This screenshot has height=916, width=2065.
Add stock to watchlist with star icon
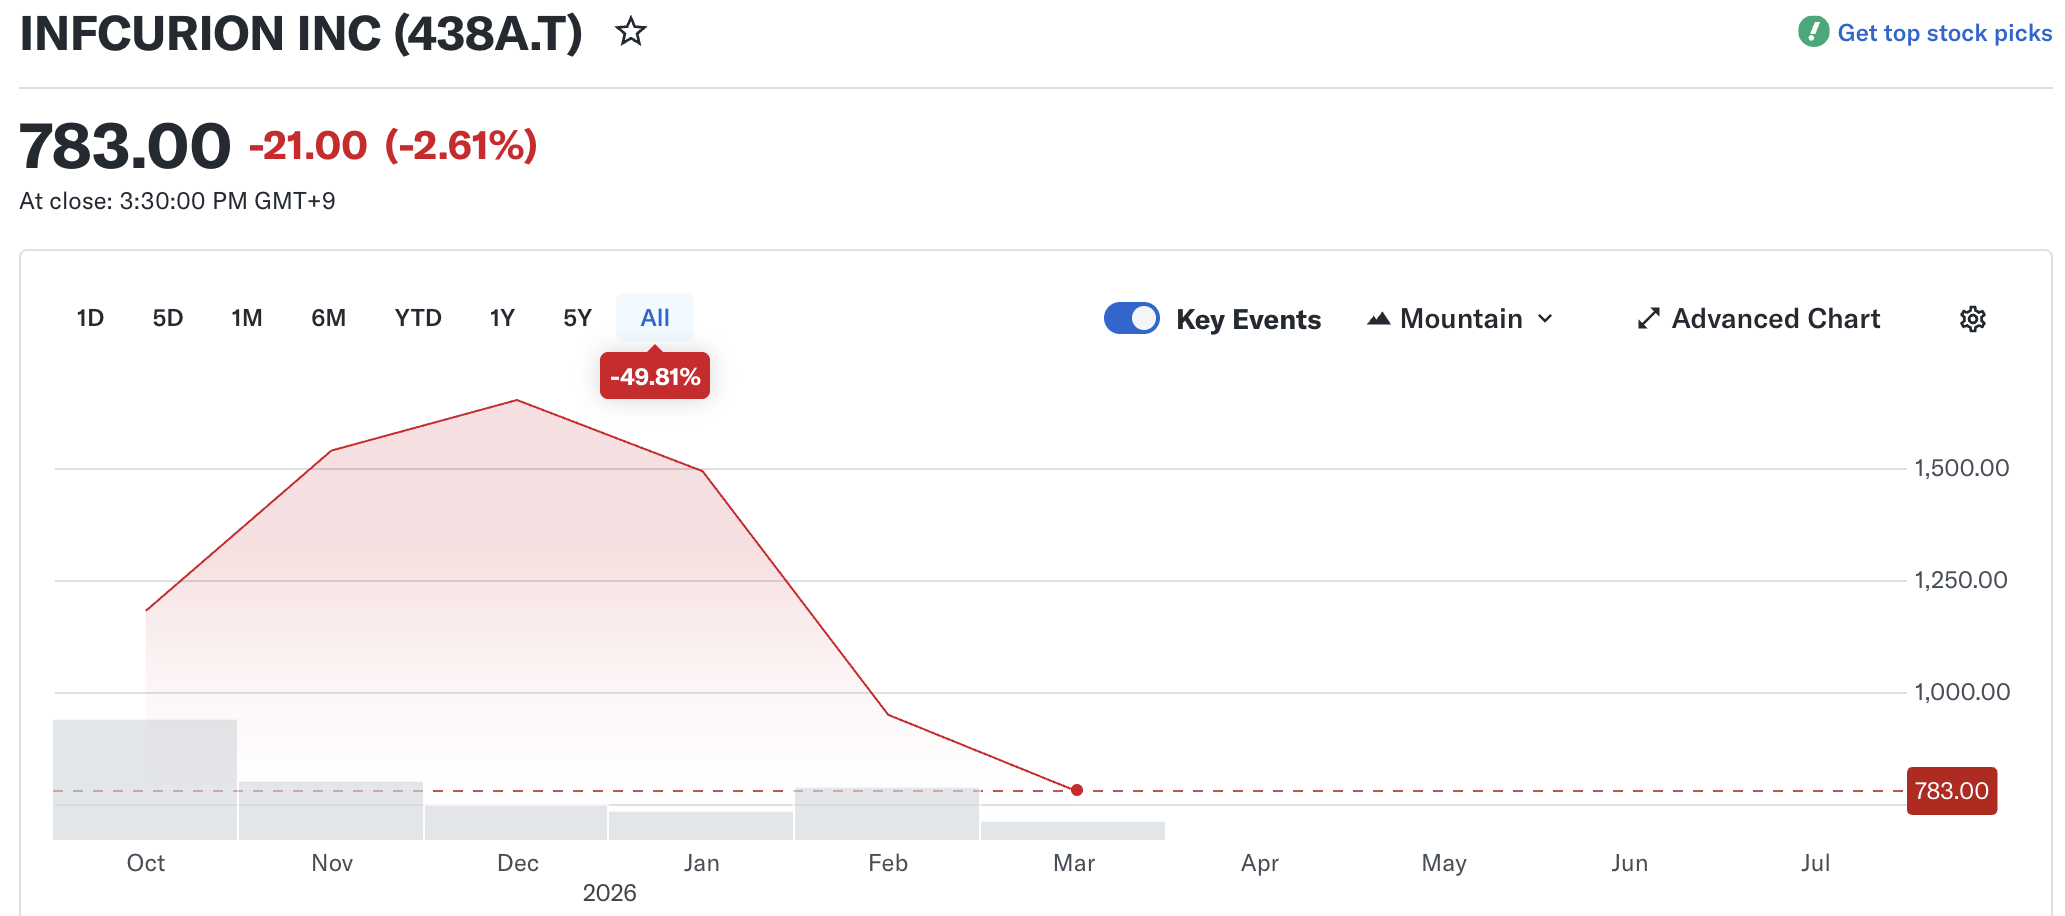coord(630,32)
